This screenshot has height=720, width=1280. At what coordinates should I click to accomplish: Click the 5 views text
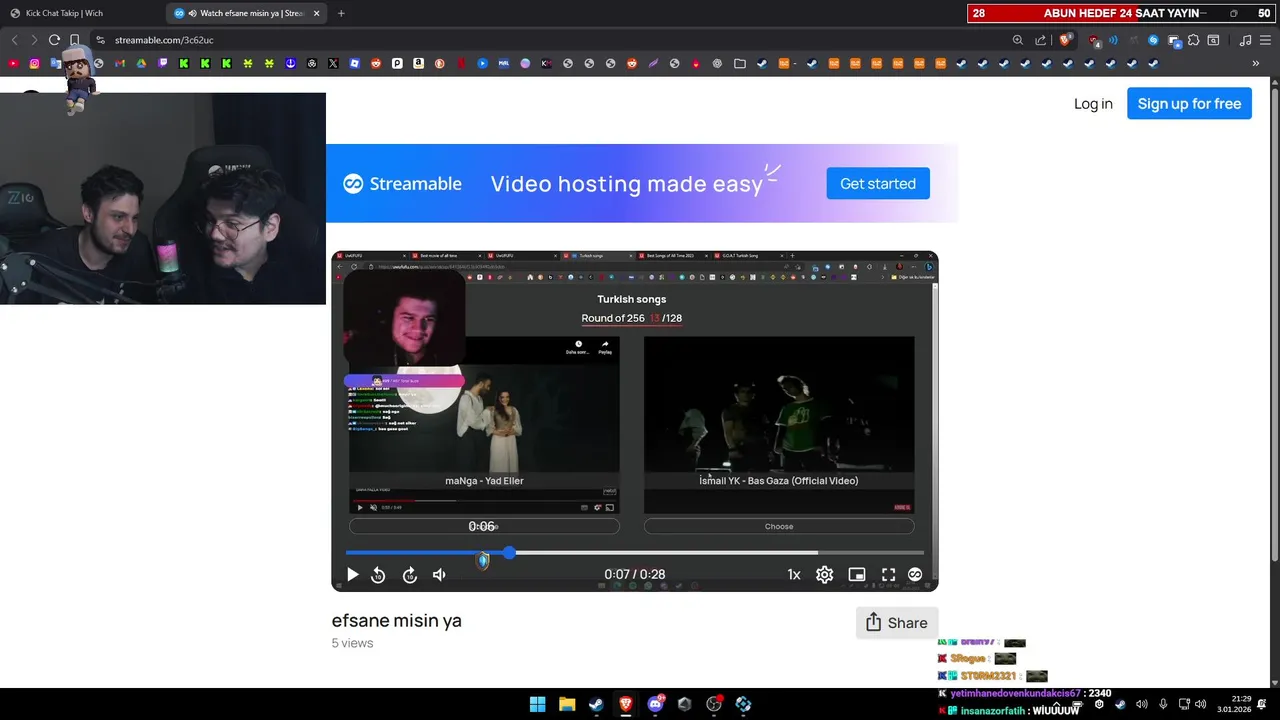pyautogui.click(x=352, y=643)
